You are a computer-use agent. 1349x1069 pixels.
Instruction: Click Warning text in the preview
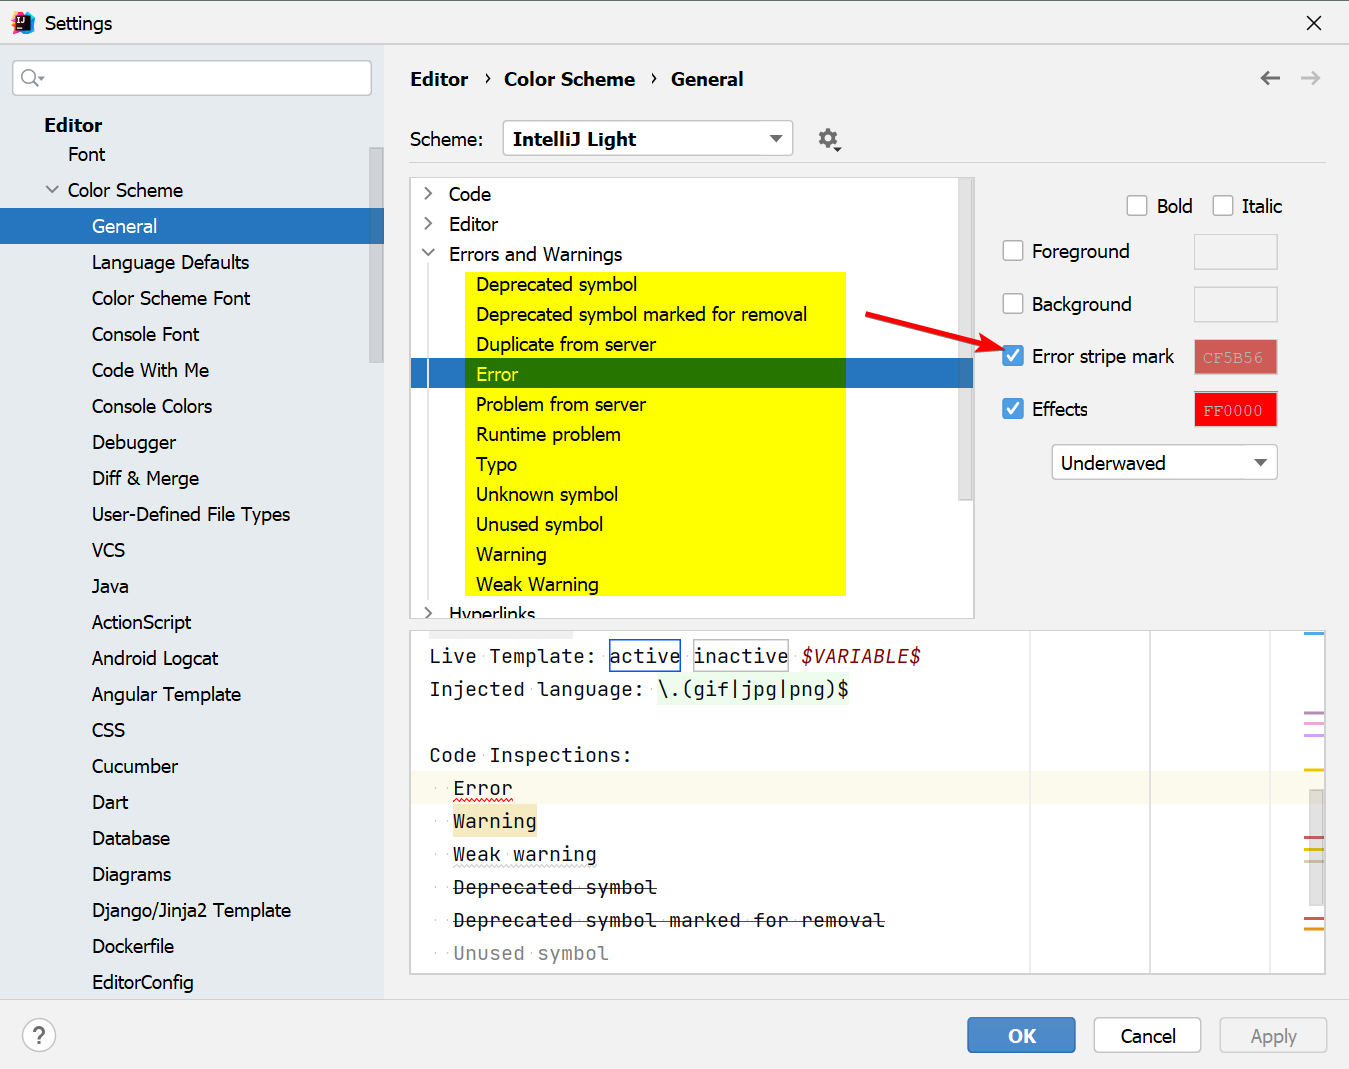tap(494, 821)
